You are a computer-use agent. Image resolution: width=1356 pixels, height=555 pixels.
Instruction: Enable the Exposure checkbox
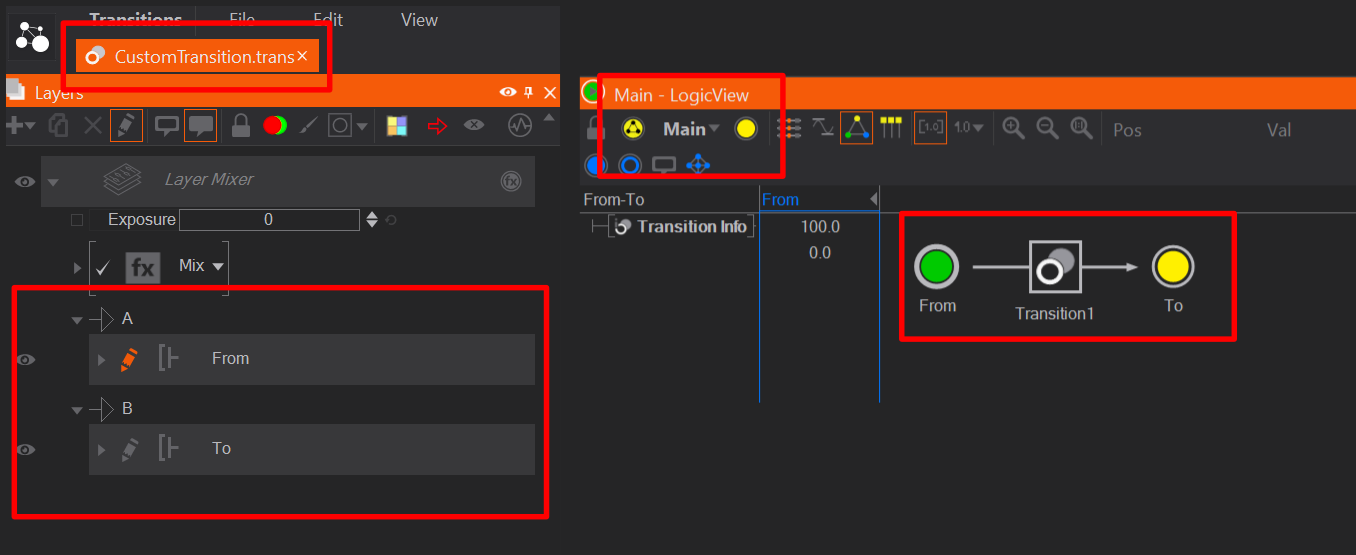click(x=78, y=220)
